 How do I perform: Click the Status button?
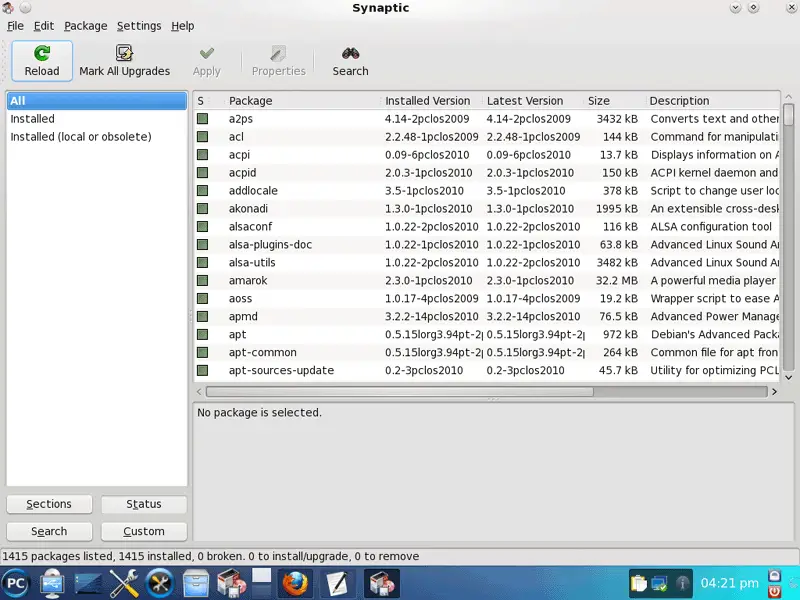tap(144, 504)
